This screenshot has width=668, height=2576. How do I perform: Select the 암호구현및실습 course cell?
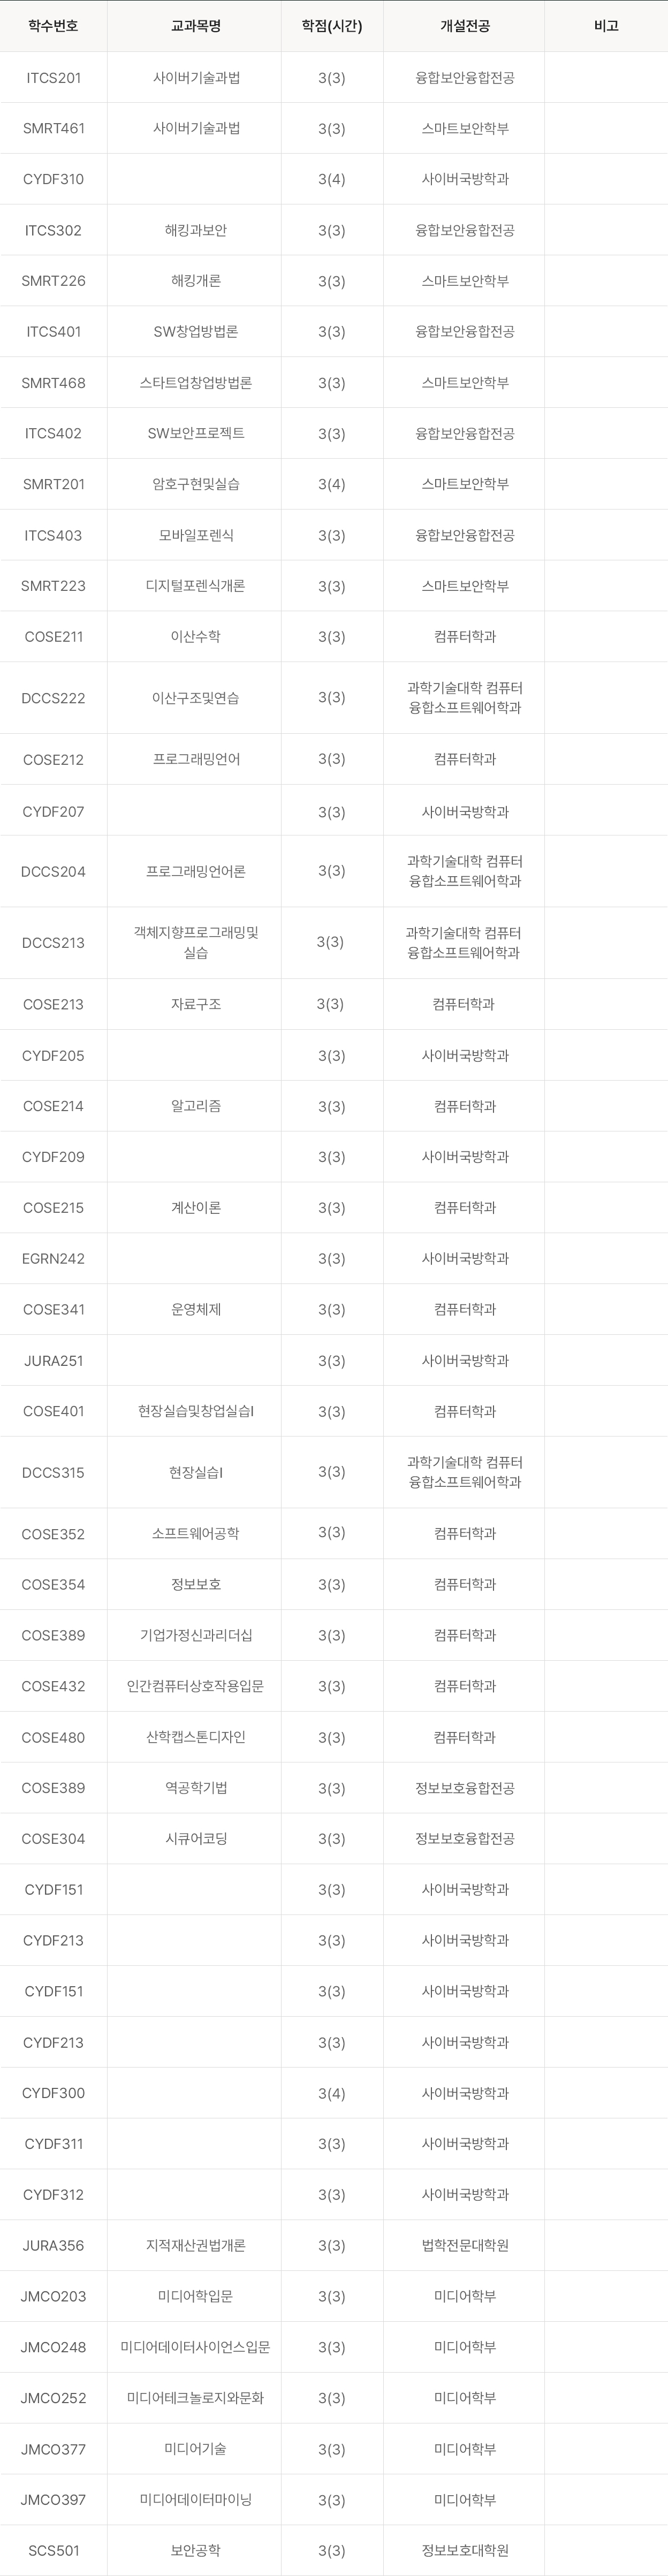point(196,484)
